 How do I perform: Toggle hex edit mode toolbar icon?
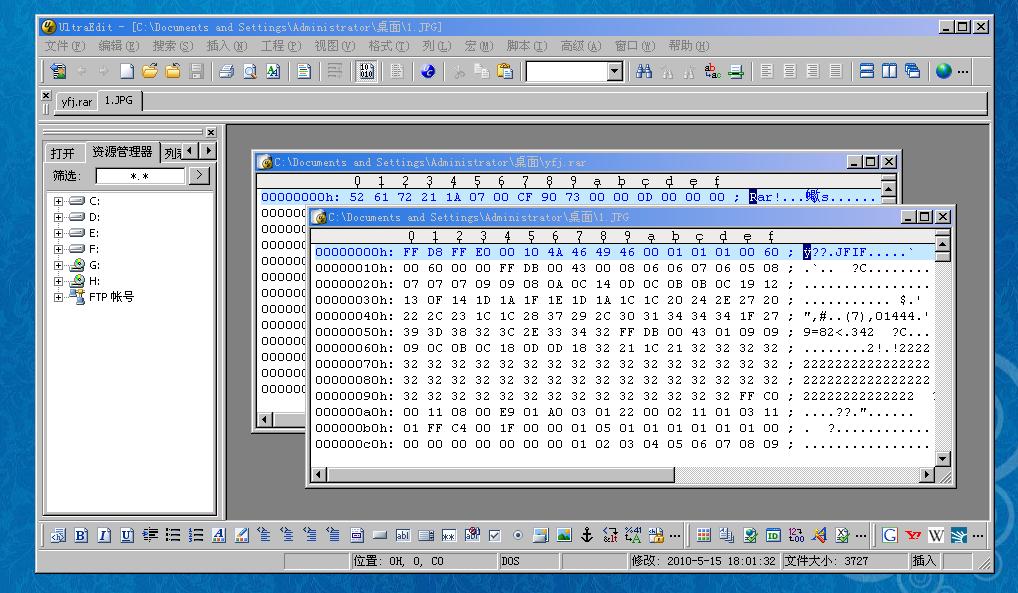367,71
